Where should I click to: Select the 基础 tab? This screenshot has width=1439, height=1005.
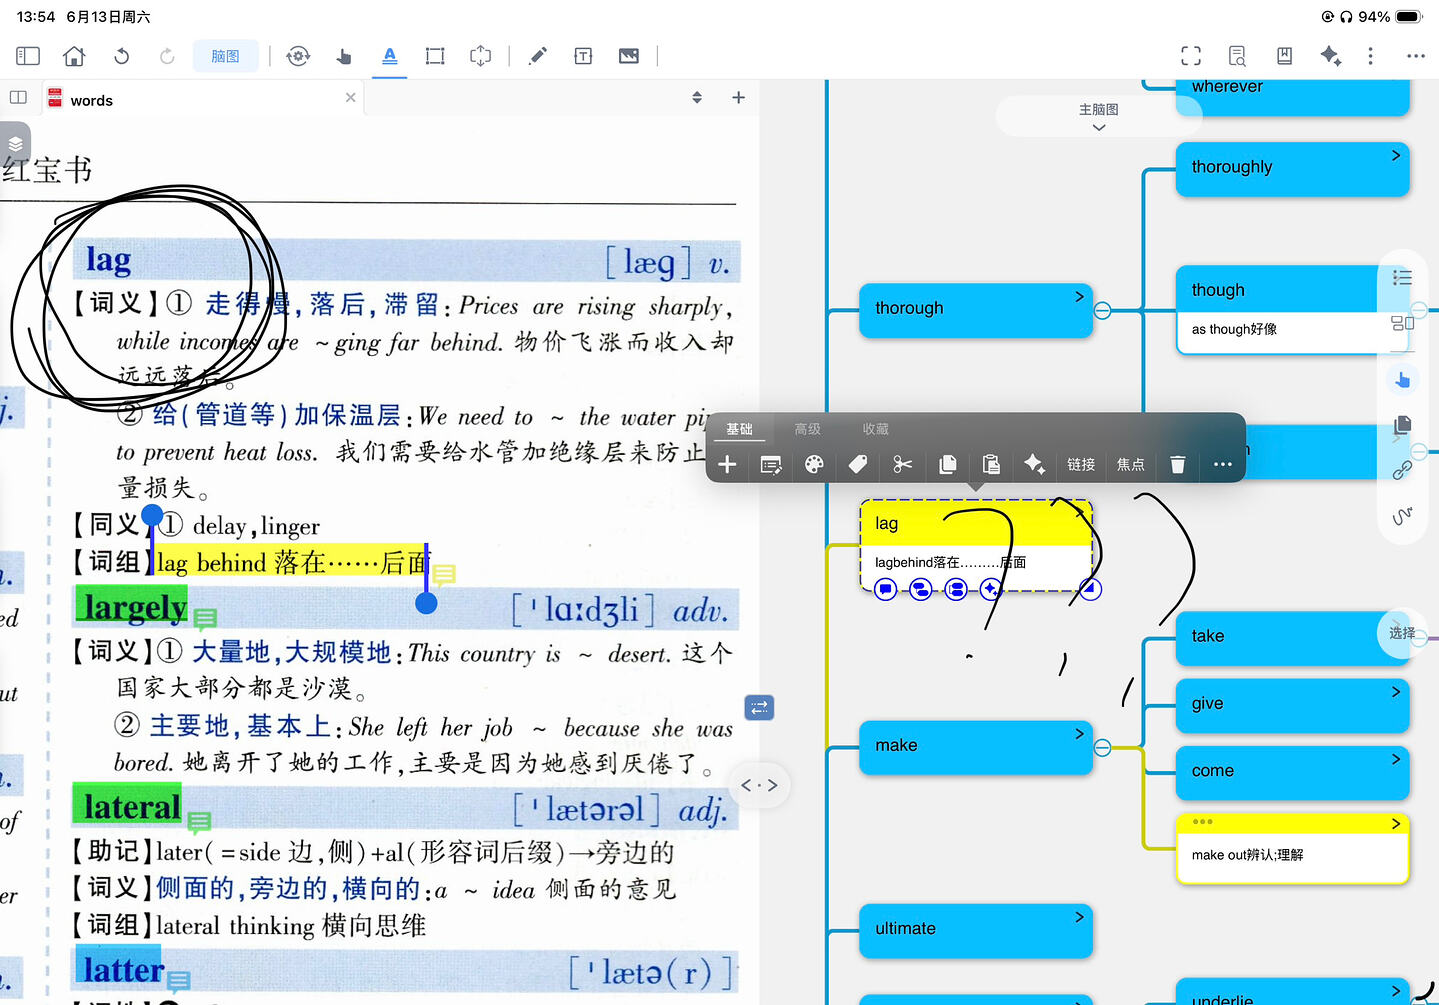(740, 429)
